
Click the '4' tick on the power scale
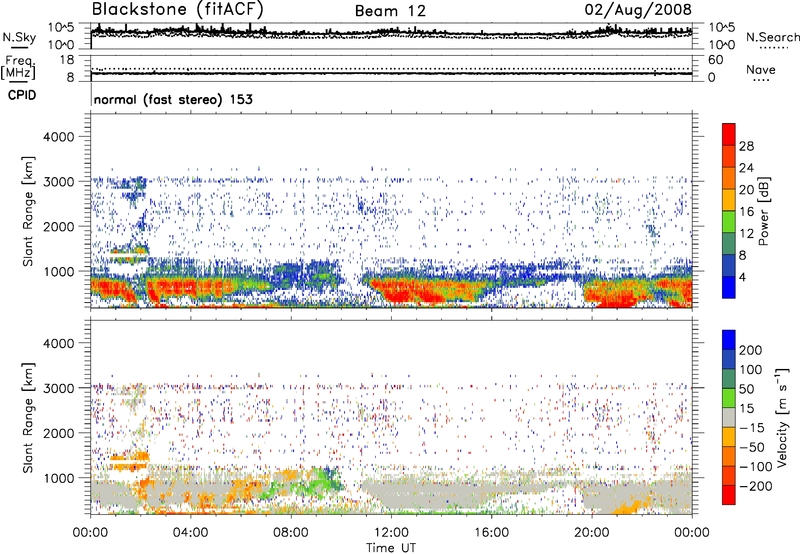pyautogui.click(x=742, y=277)
